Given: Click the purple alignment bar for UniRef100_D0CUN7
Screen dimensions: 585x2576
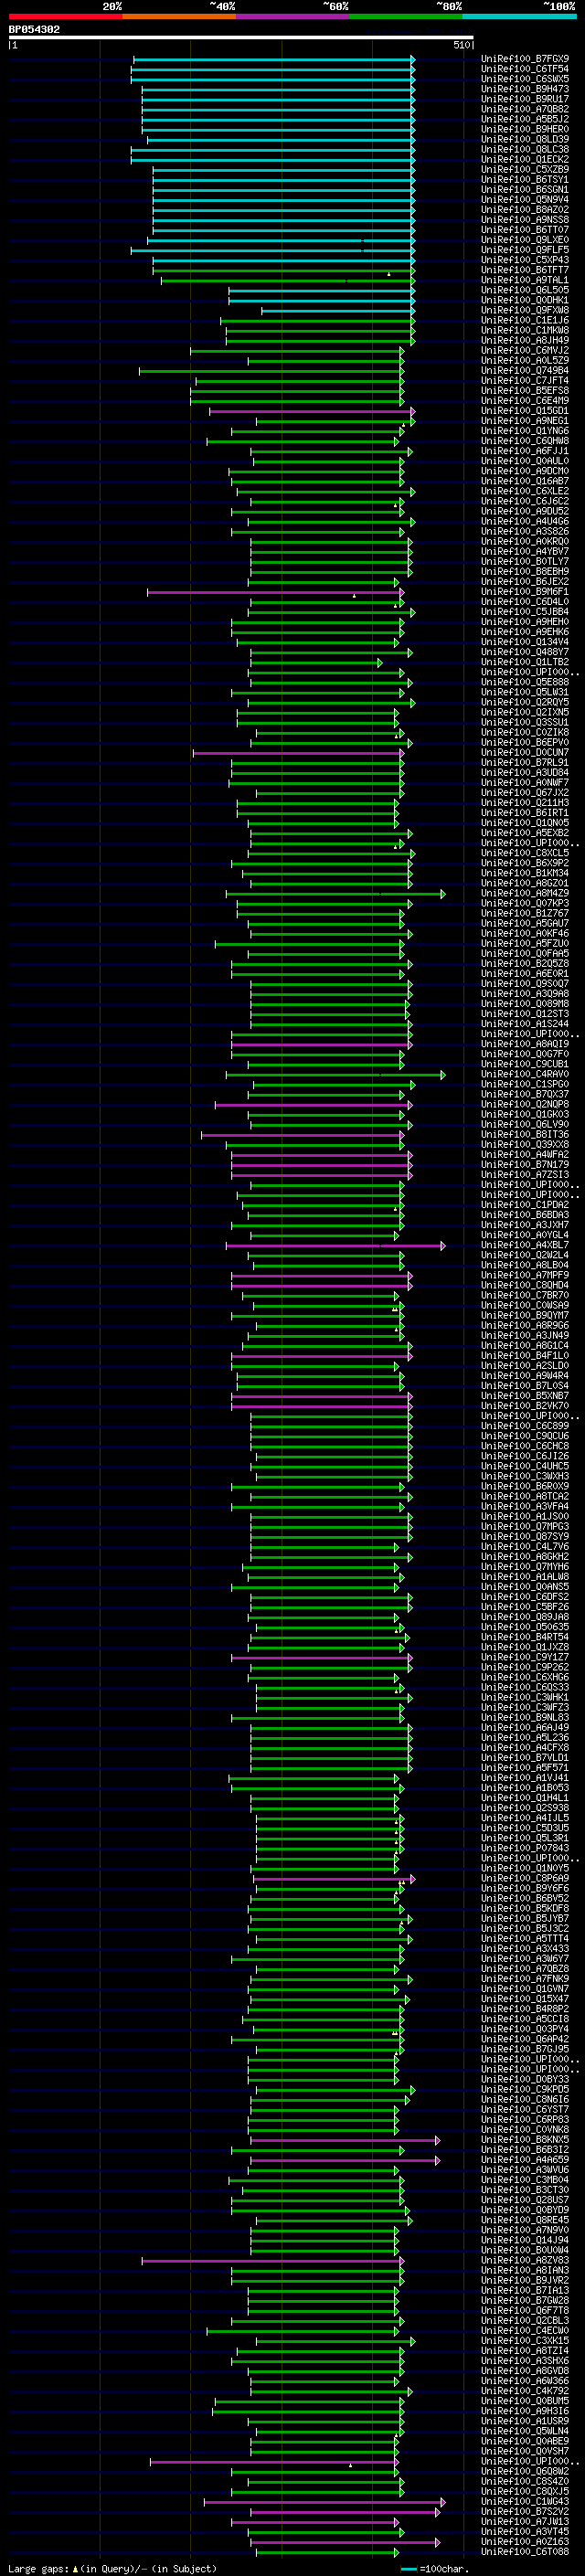Looking at the screenshot, I should coord(297,753).
